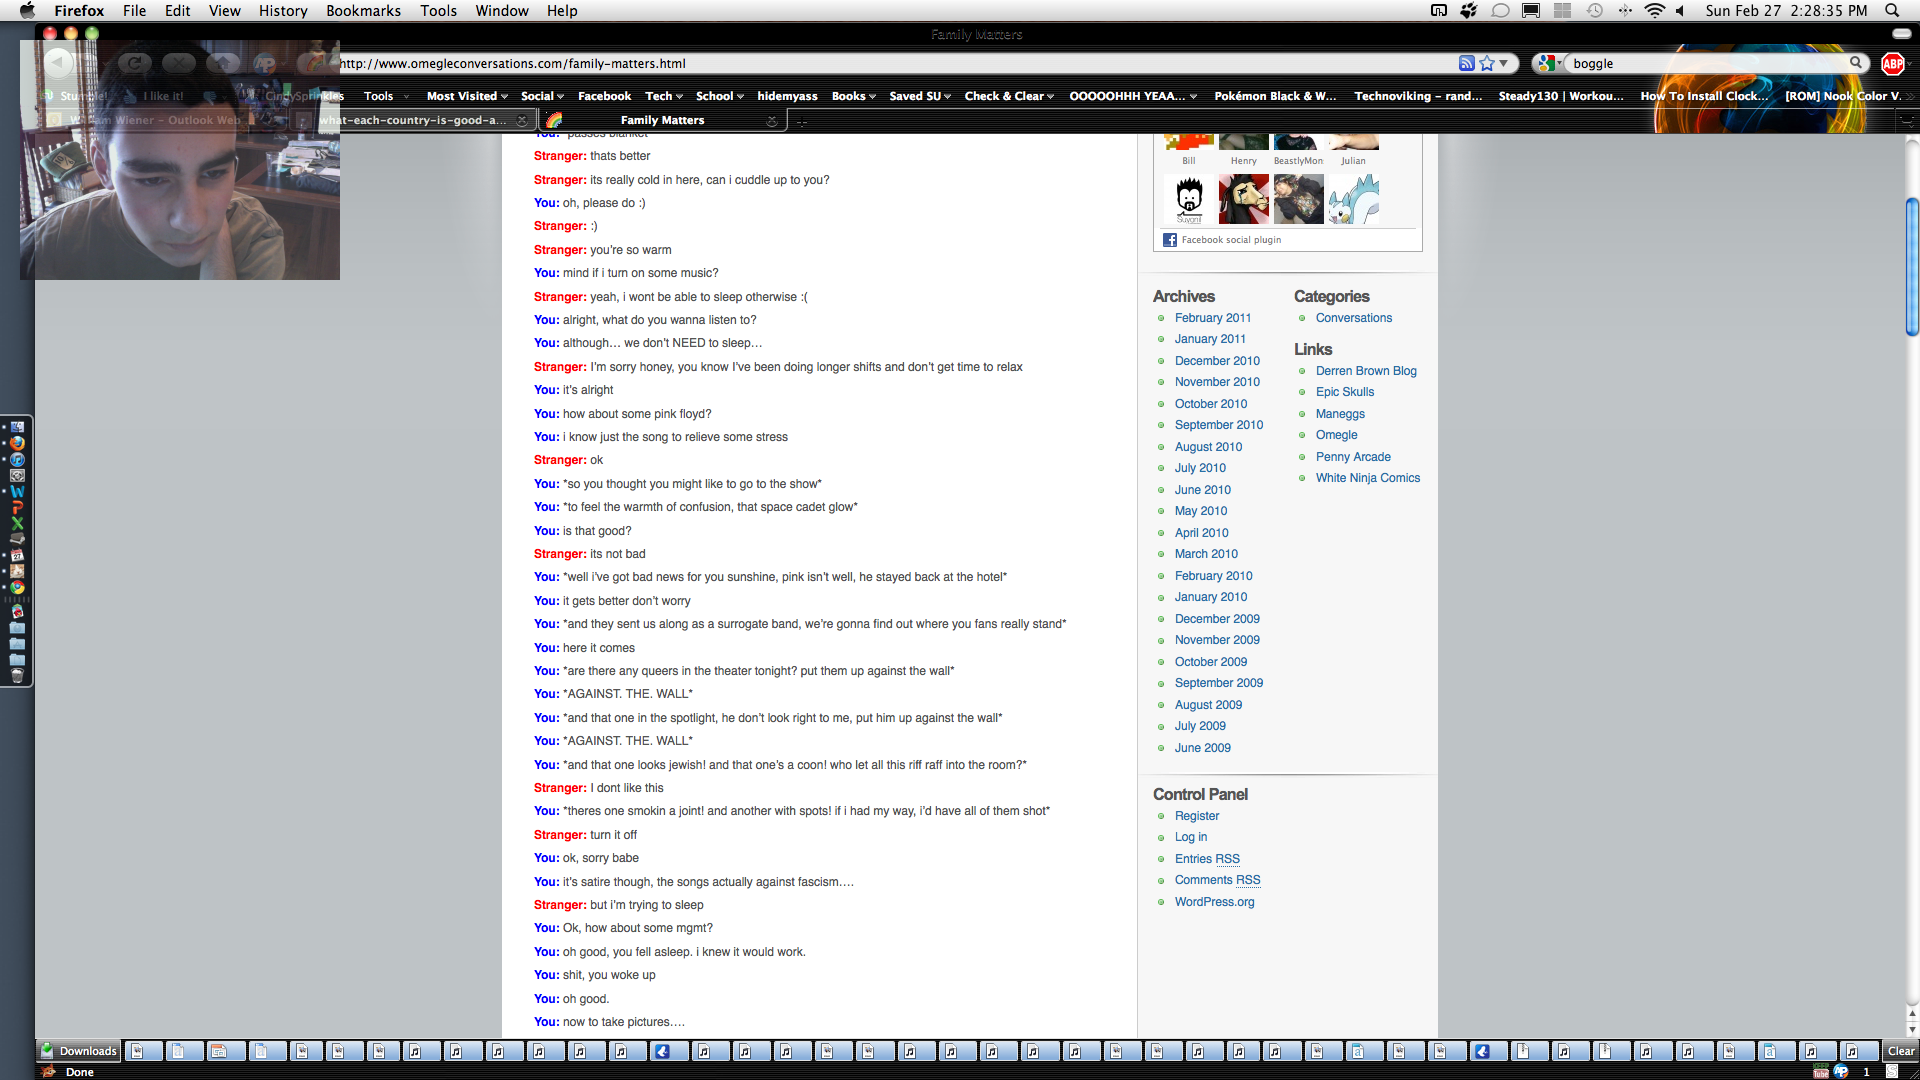Open the URL history dropdown arrow

coord(1504,63)
